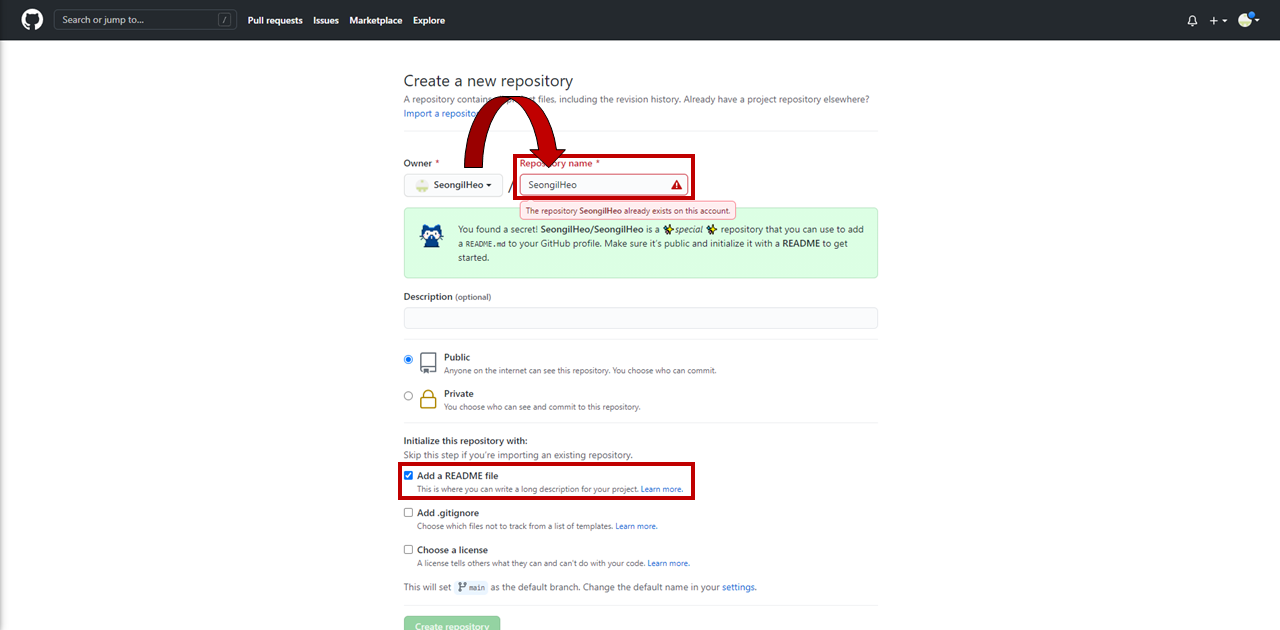Open .gitignore Learn more link

tap(636, 526)
